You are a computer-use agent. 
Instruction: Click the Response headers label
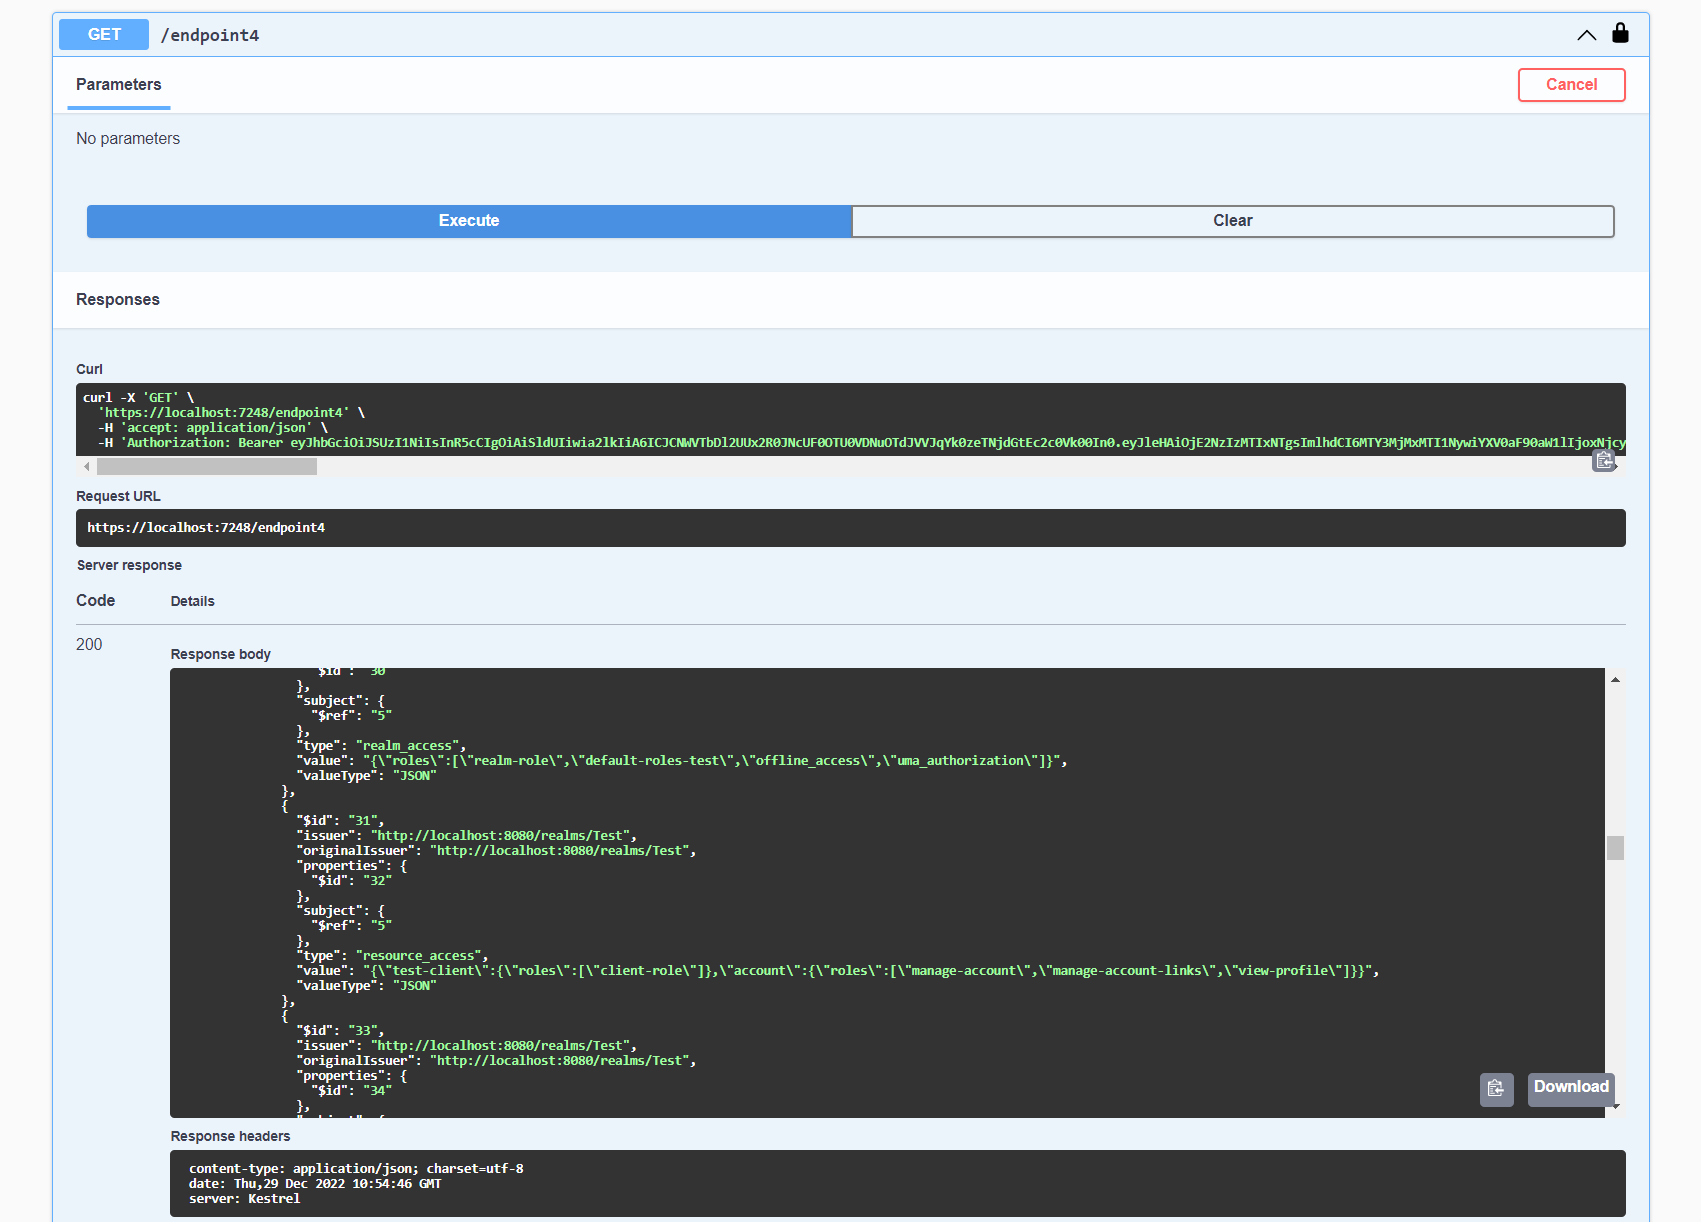click(230, 1137)
